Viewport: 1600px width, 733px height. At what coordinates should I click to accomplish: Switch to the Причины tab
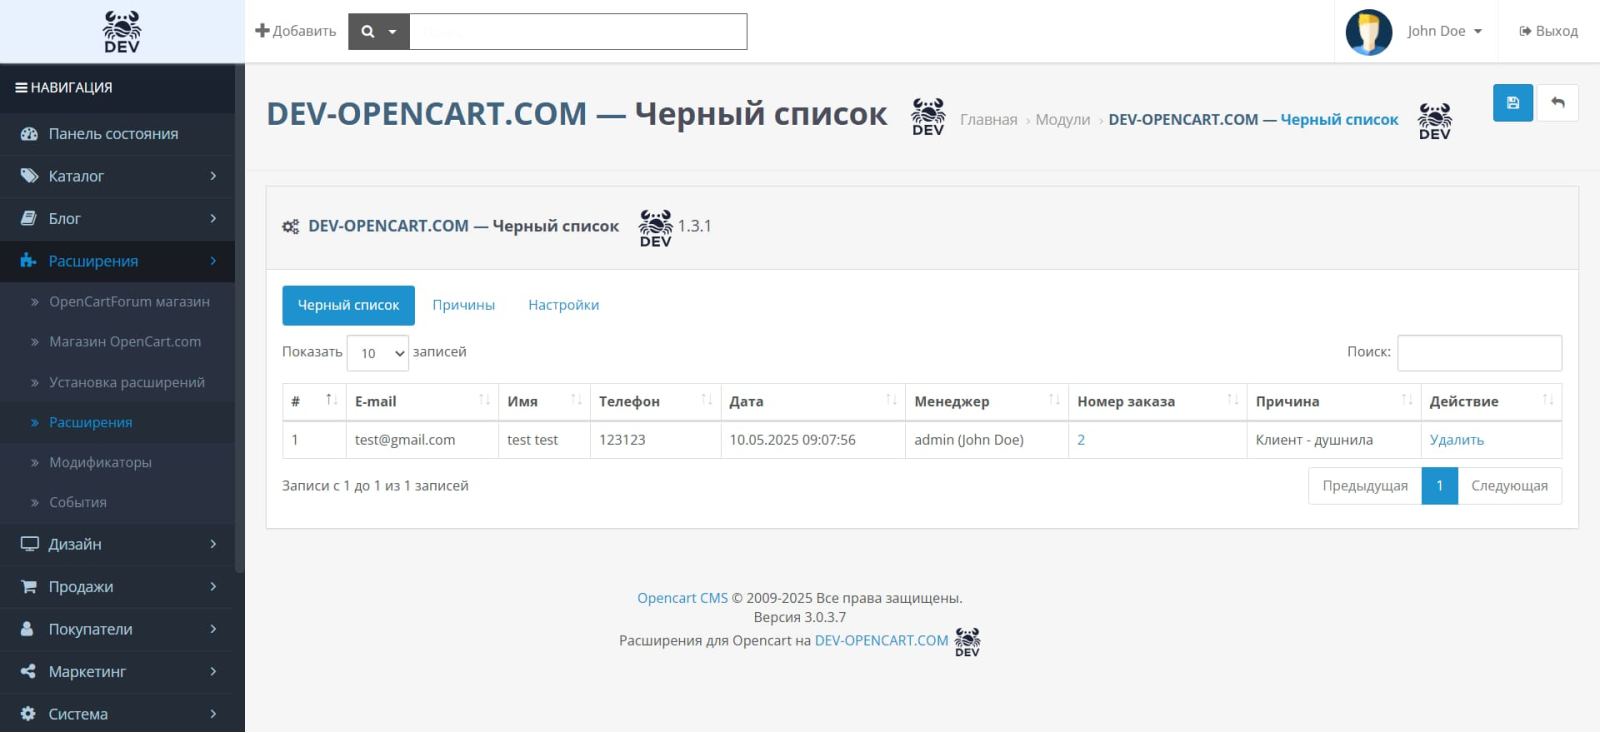pyautogui.click(x=464, y=305)
